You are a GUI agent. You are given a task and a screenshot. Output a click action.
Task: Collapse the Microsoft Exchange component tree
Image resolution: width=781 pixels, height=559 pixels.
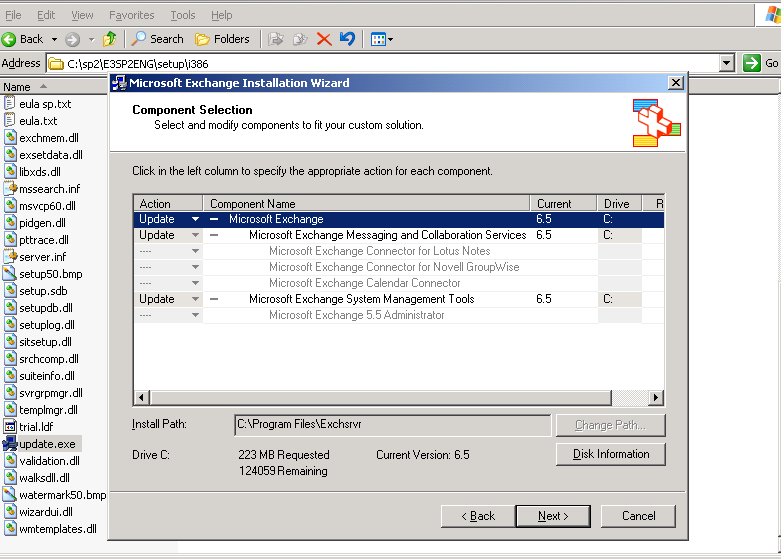tap(214, 219)
